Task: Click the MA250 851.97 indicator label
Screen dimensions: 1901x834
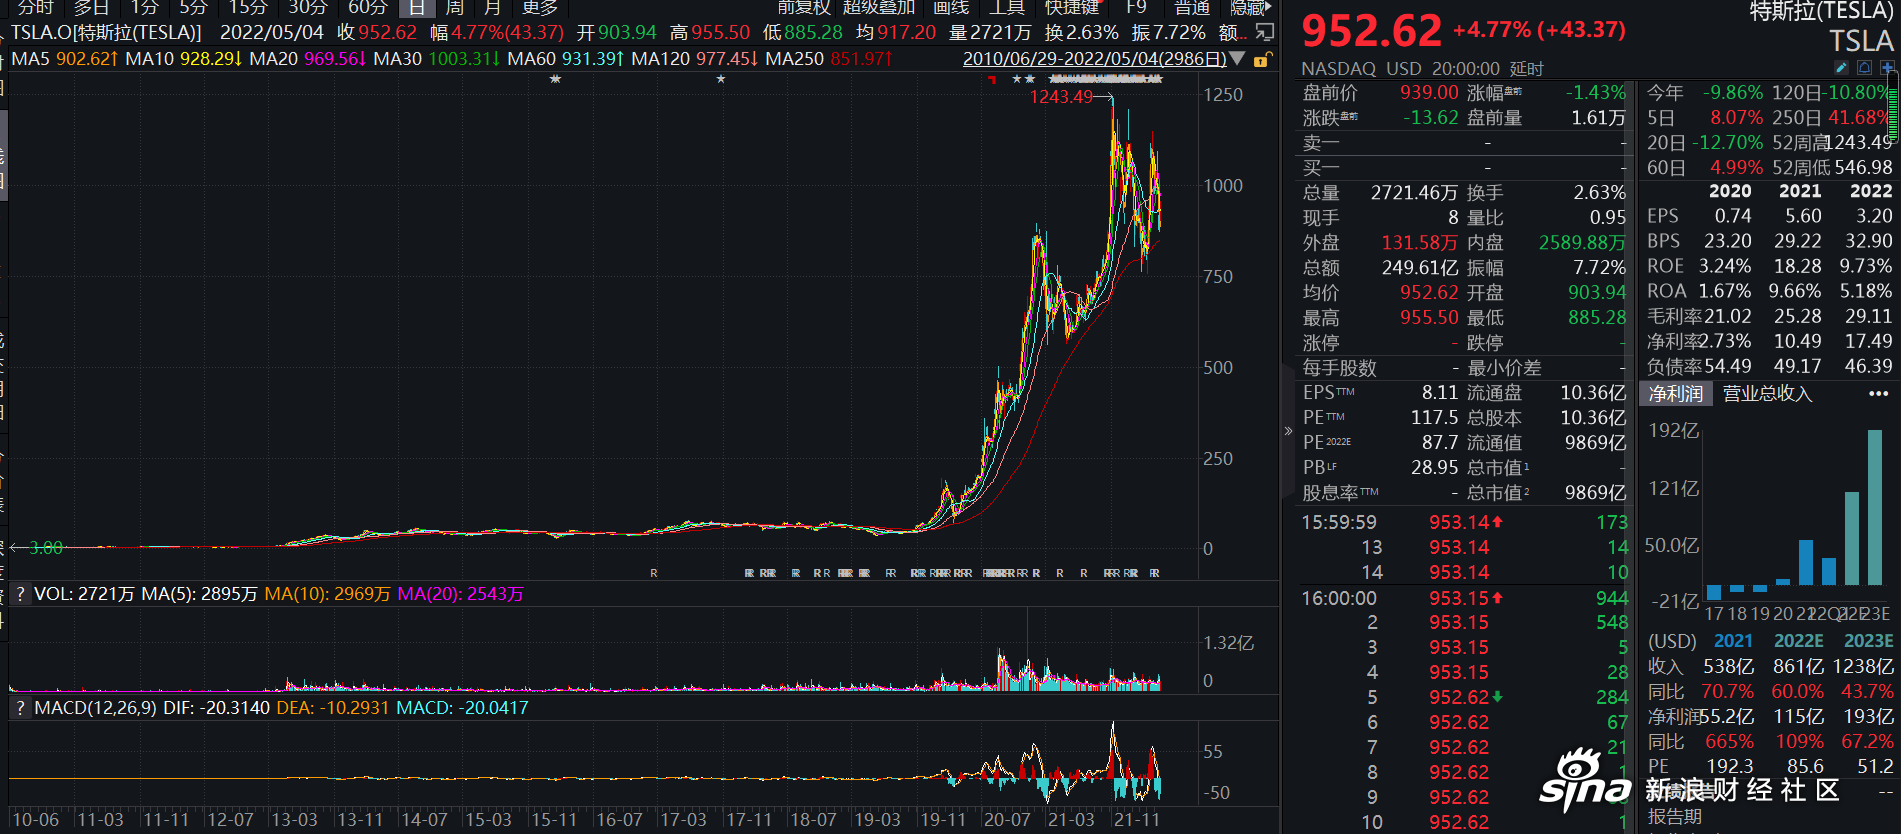Action: pyautogui.click(x=829, y=59)
